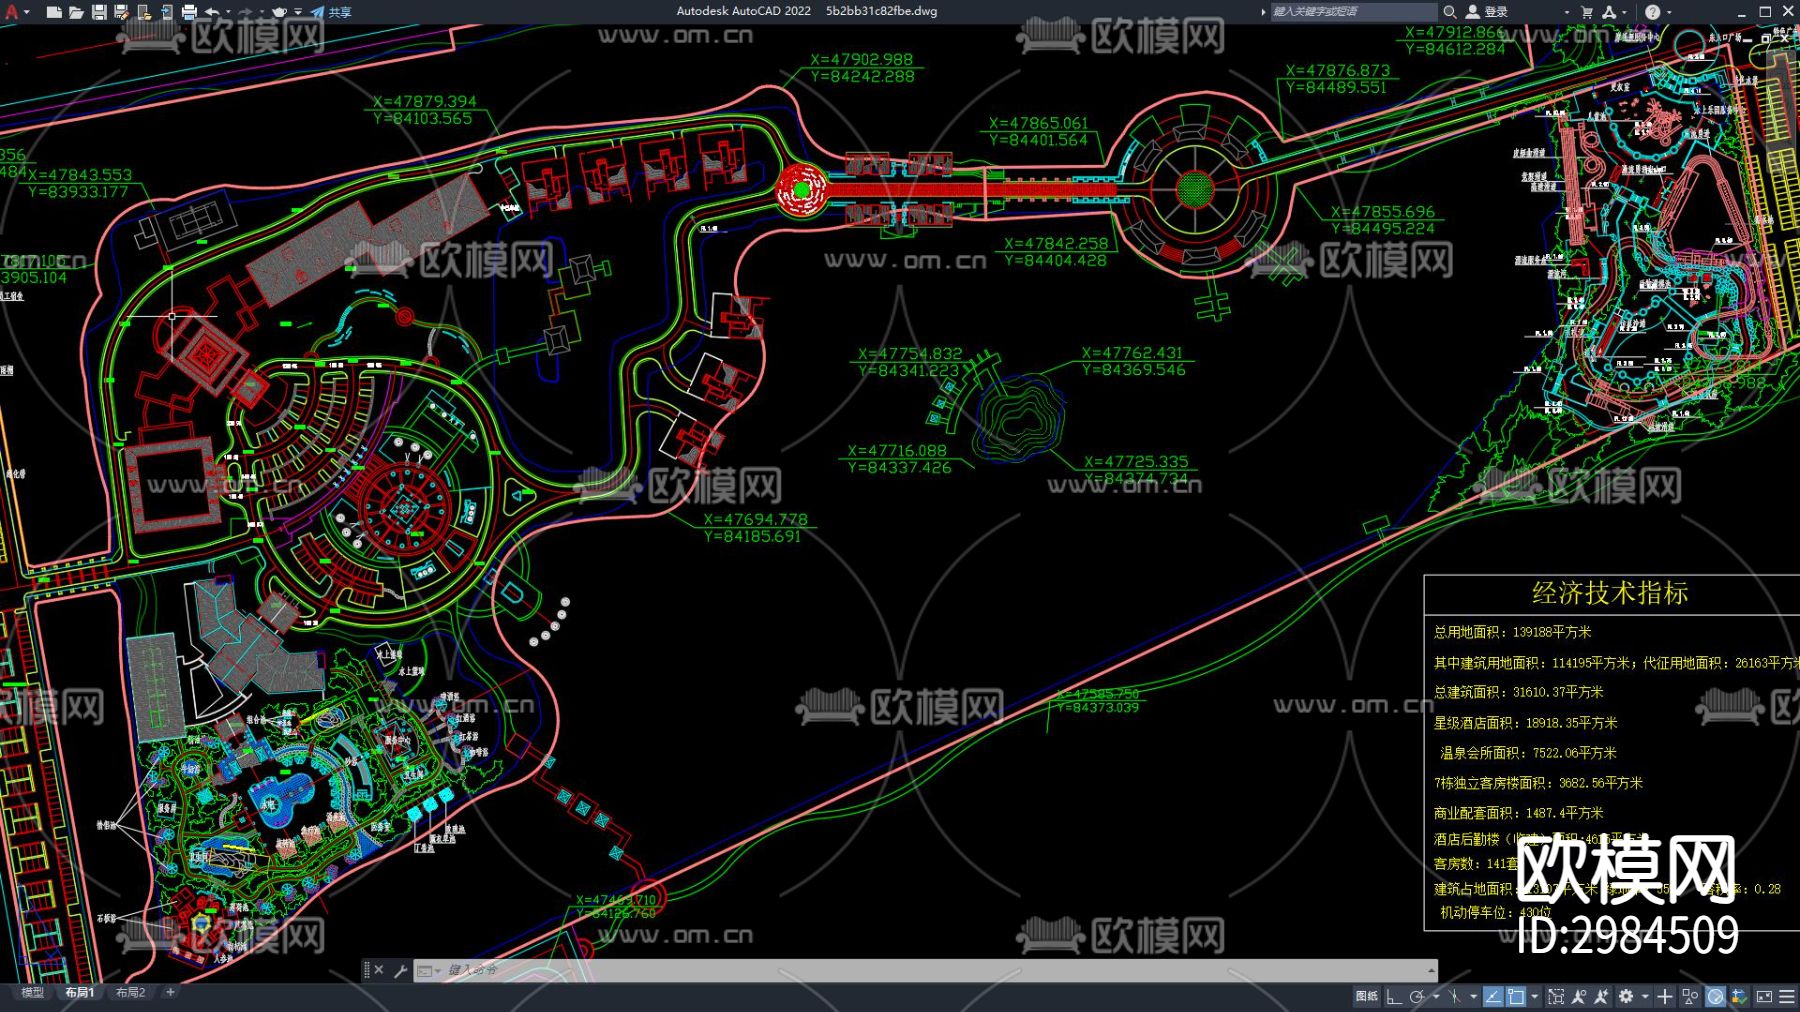The image size is (1800, 1012).
Task: Undo the last action
Action: tap(212, 12)
